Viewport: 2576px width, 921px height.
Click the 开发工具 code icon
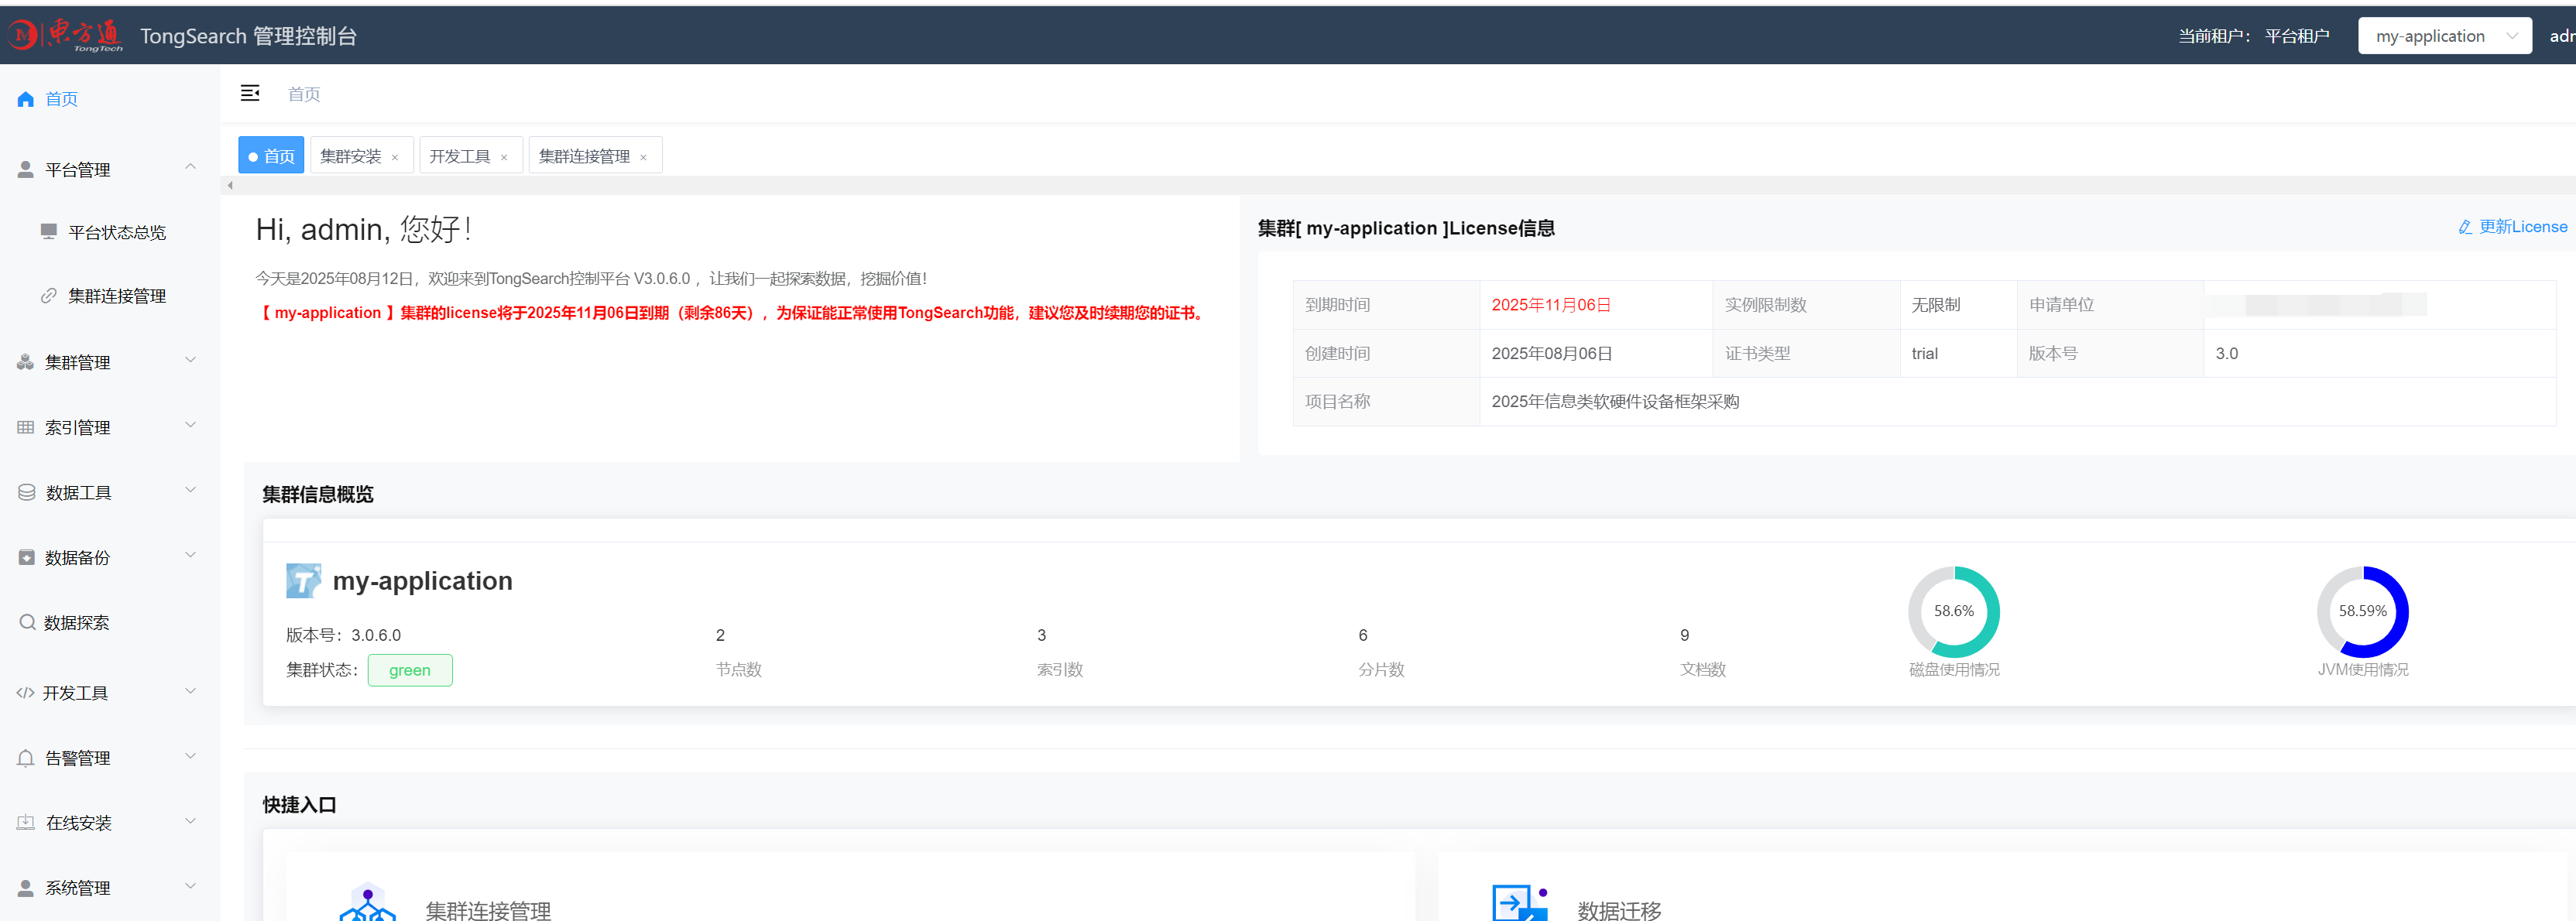(x=25, y=692)
